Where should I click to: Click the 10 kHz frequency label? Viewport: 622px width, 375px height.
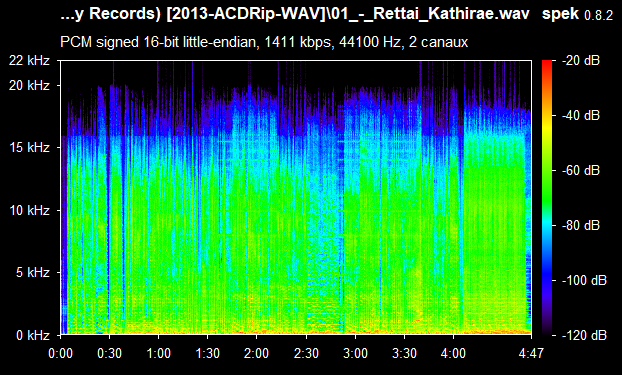click(x=29, y=210)
